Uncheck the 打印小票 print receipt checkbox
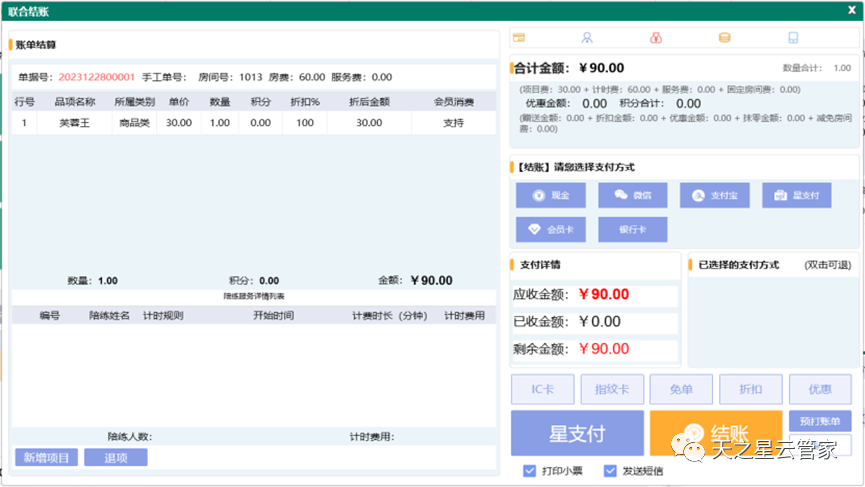 pyautogui.click(x=530, y=471)
